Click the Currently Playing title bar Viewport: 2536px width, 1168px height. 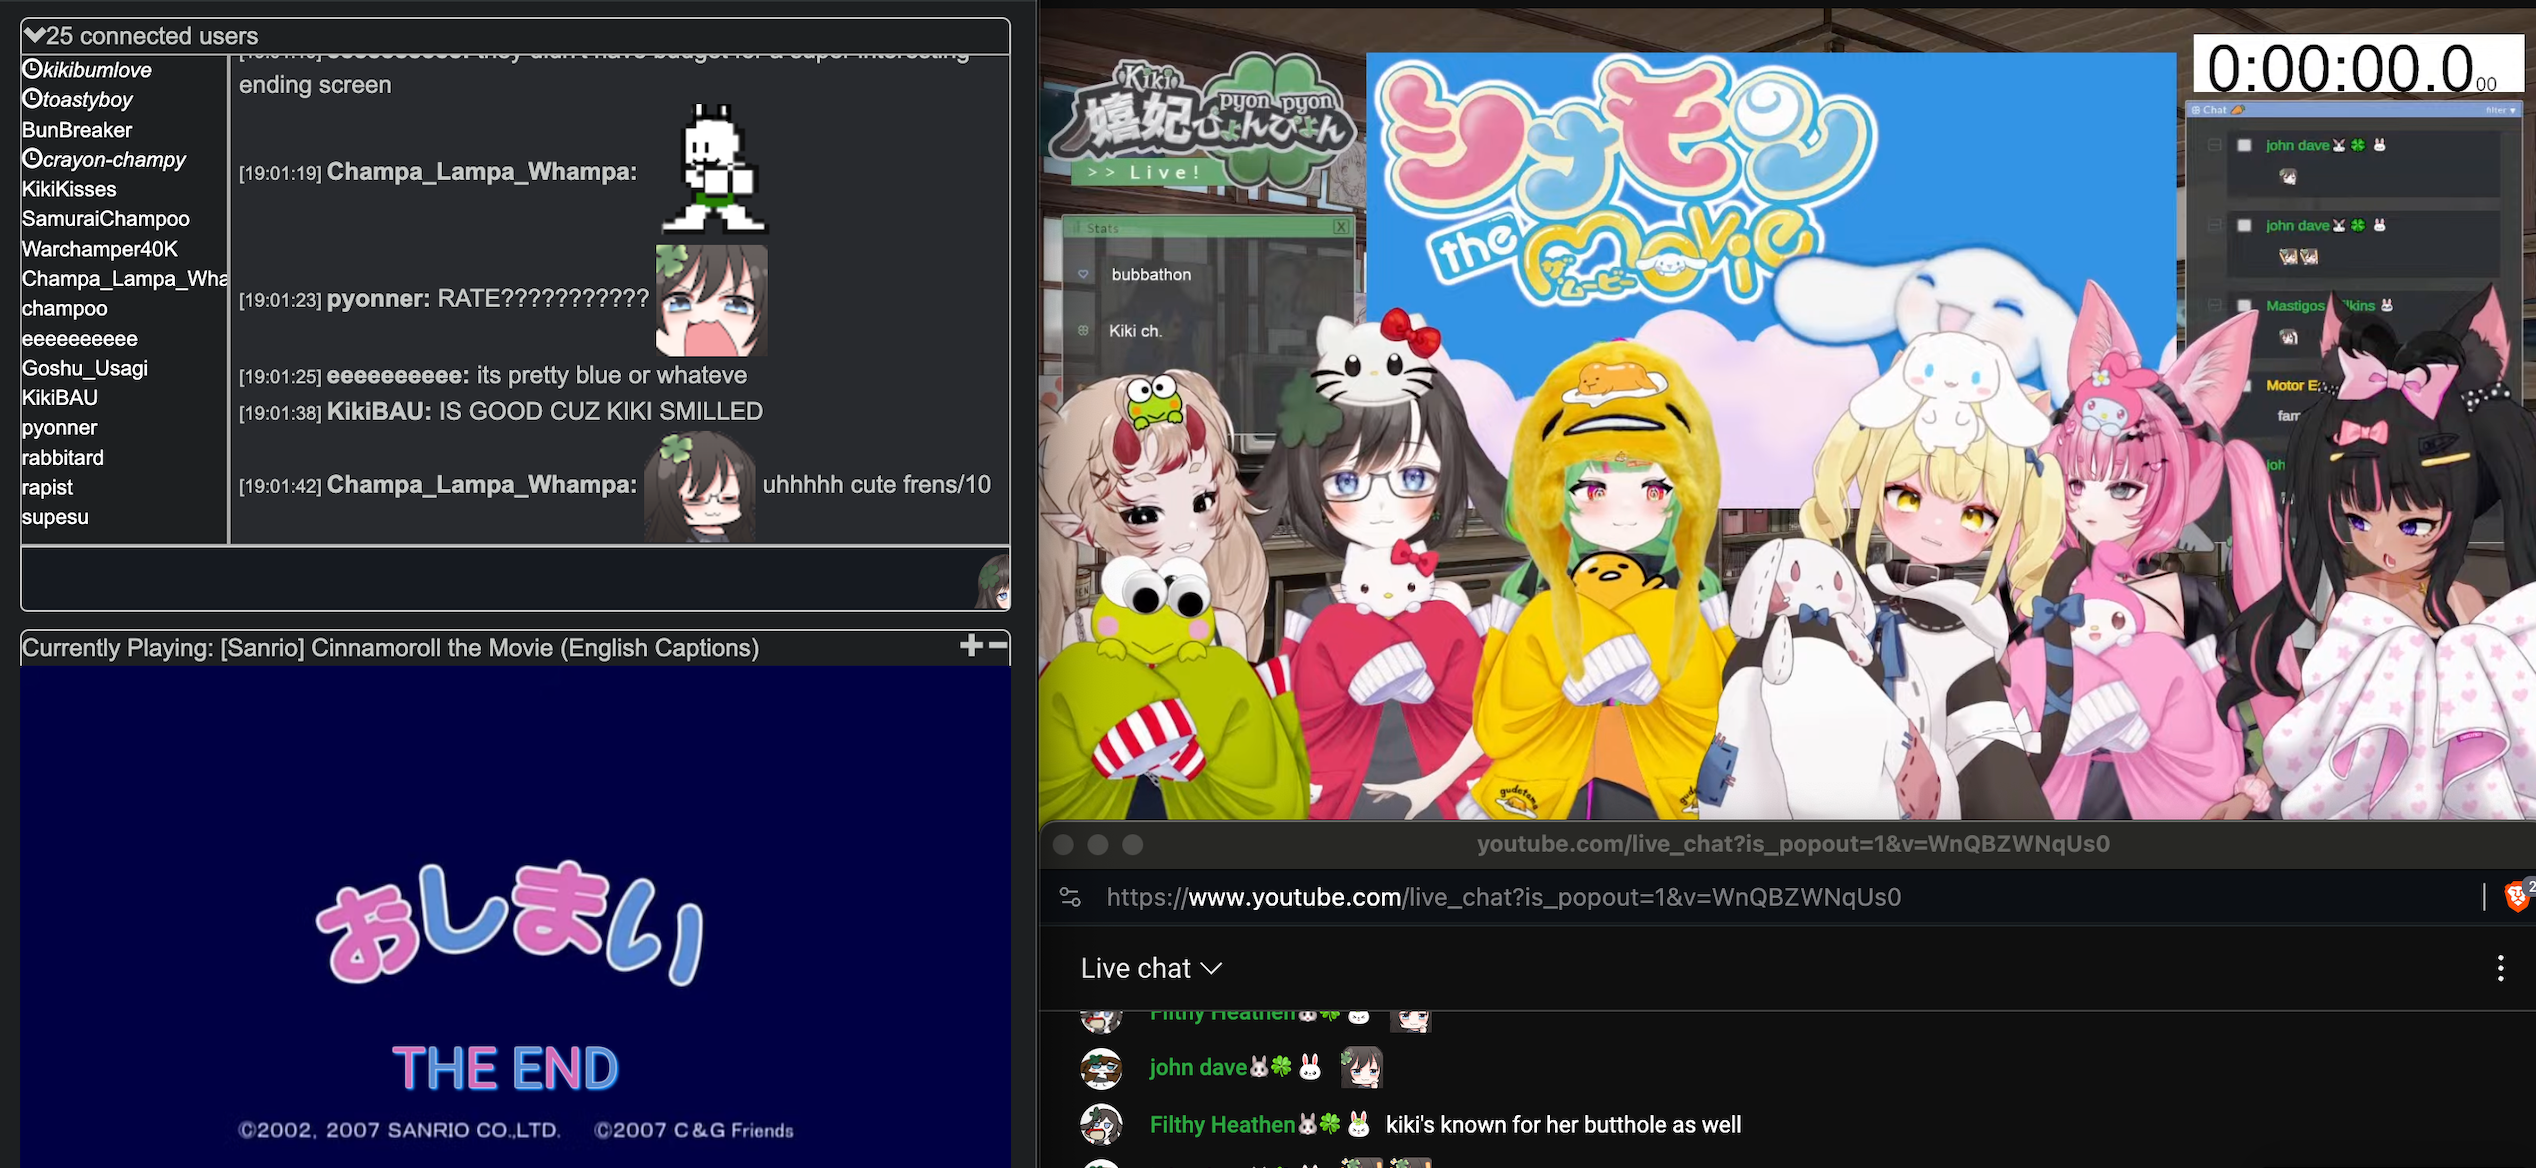click(x=515, y=648)
